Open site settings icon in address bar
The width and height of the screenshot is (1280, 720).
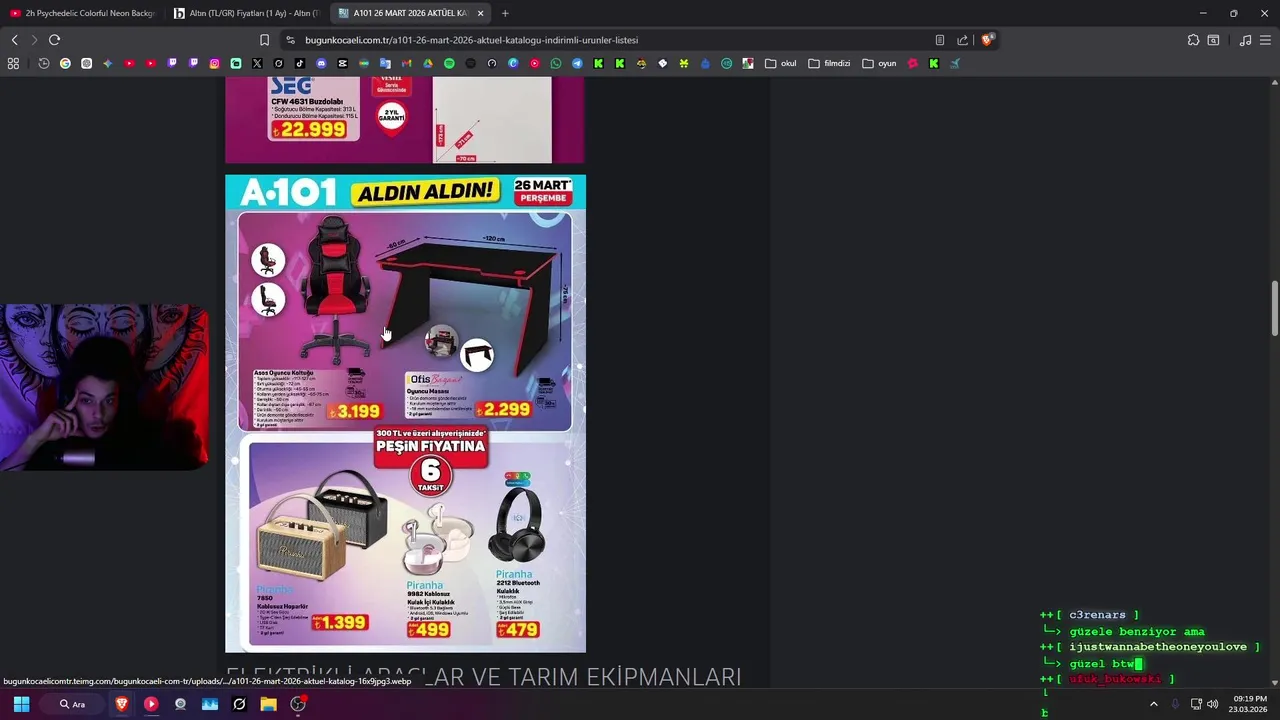[x=290, y=40]
